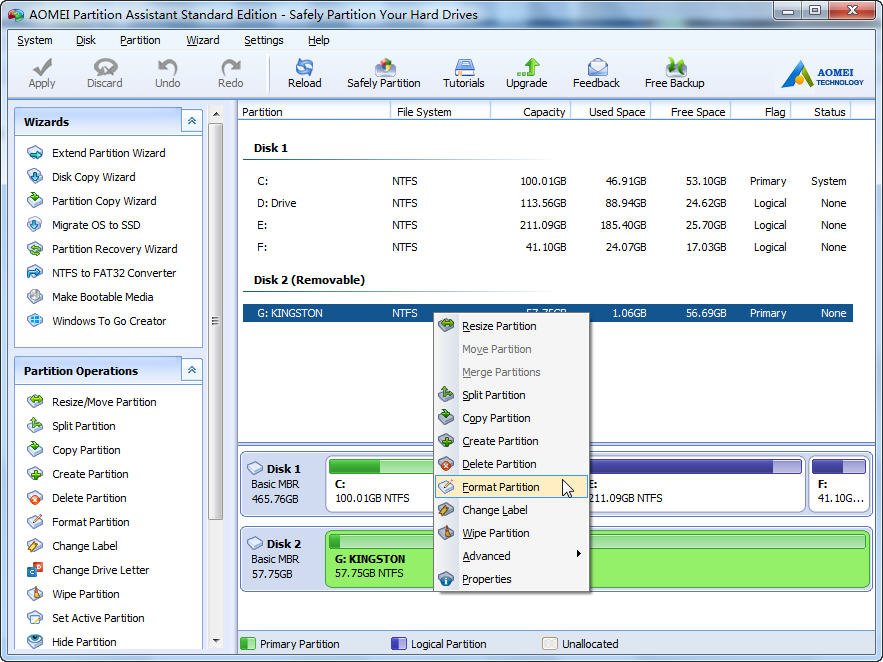The image size is (883, 662).
Task: Collapse the Partition Operations panel
Action: [x=190, y=370]
